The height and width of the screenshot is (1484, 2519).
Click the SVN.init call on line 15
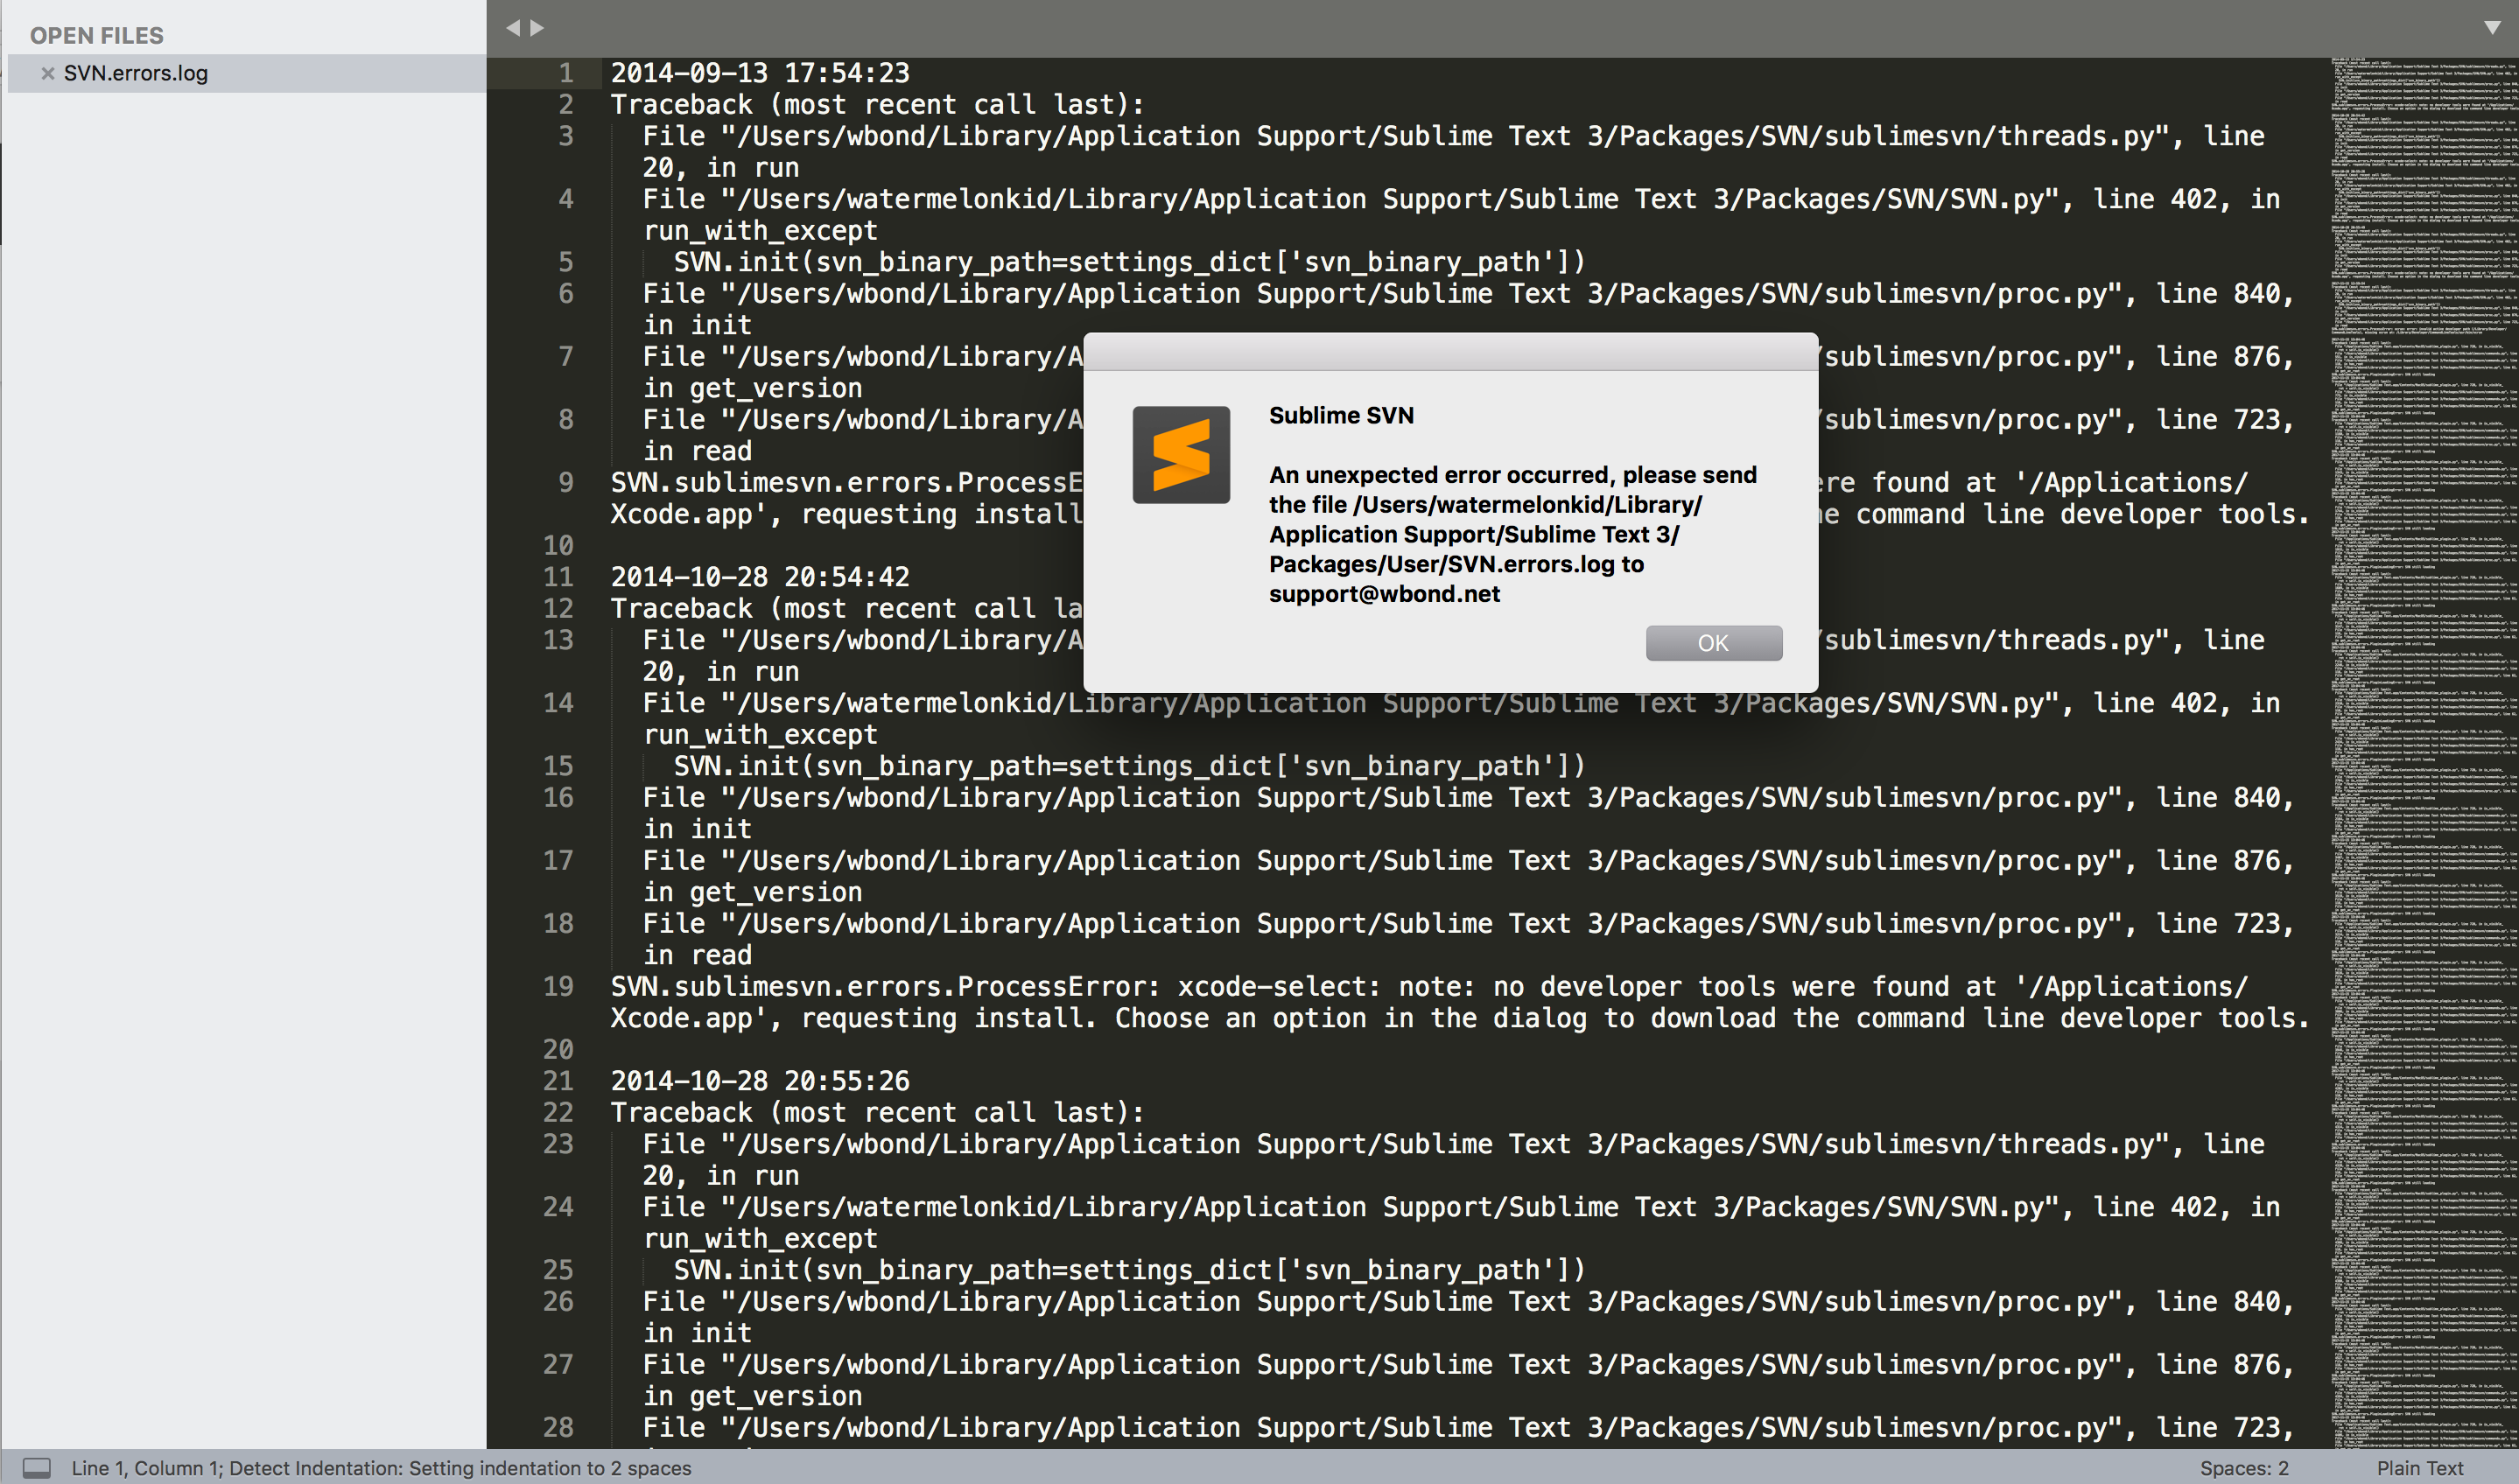1129,766
